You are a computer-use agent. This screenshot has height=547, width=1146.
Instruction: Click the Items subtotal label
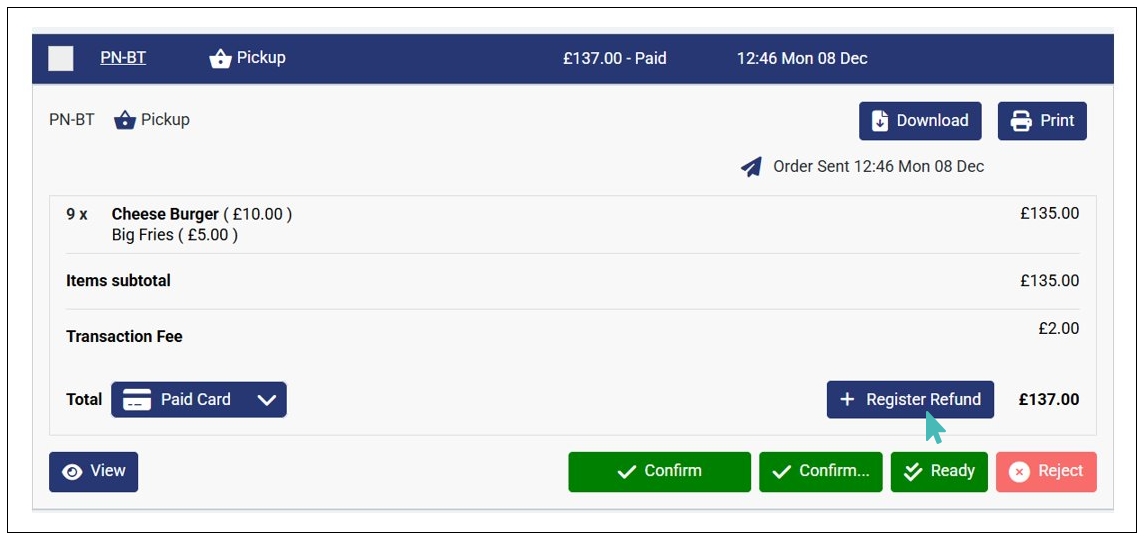[x=118, y=281]
